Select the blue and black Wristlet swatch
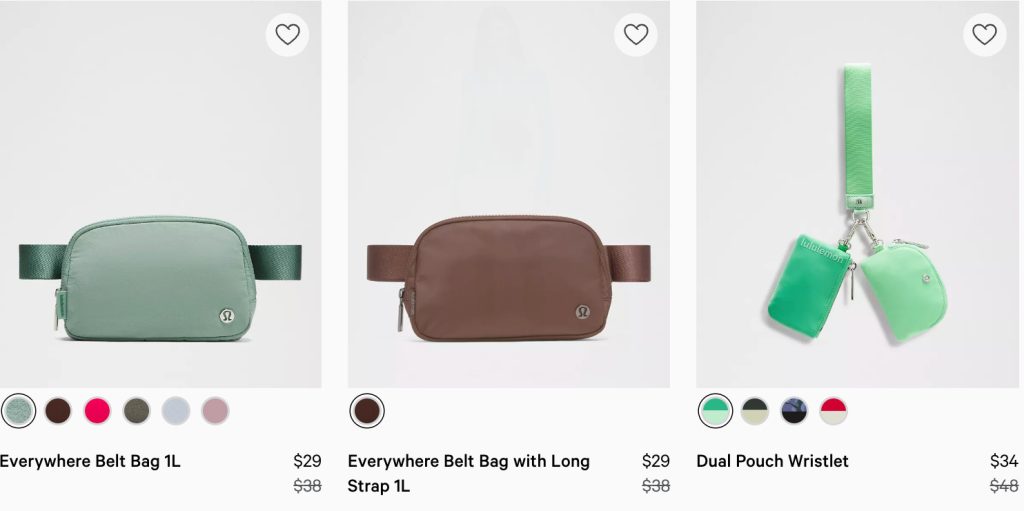Screen dimensions: 1024x511 click(794, 410)
